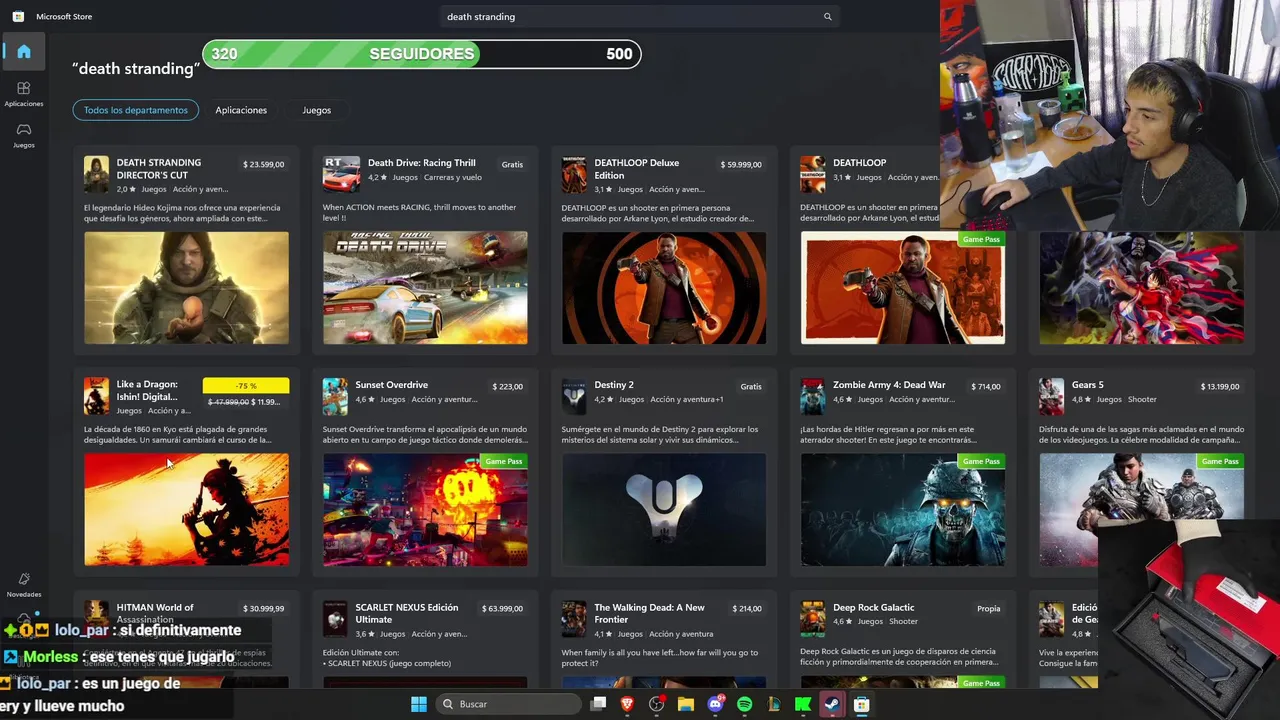Image resolution: width=1280 pixels, height=720 pixels.
Task: Click the SCARLET NEXUS app icon
Action: click(x=335, y=618)
